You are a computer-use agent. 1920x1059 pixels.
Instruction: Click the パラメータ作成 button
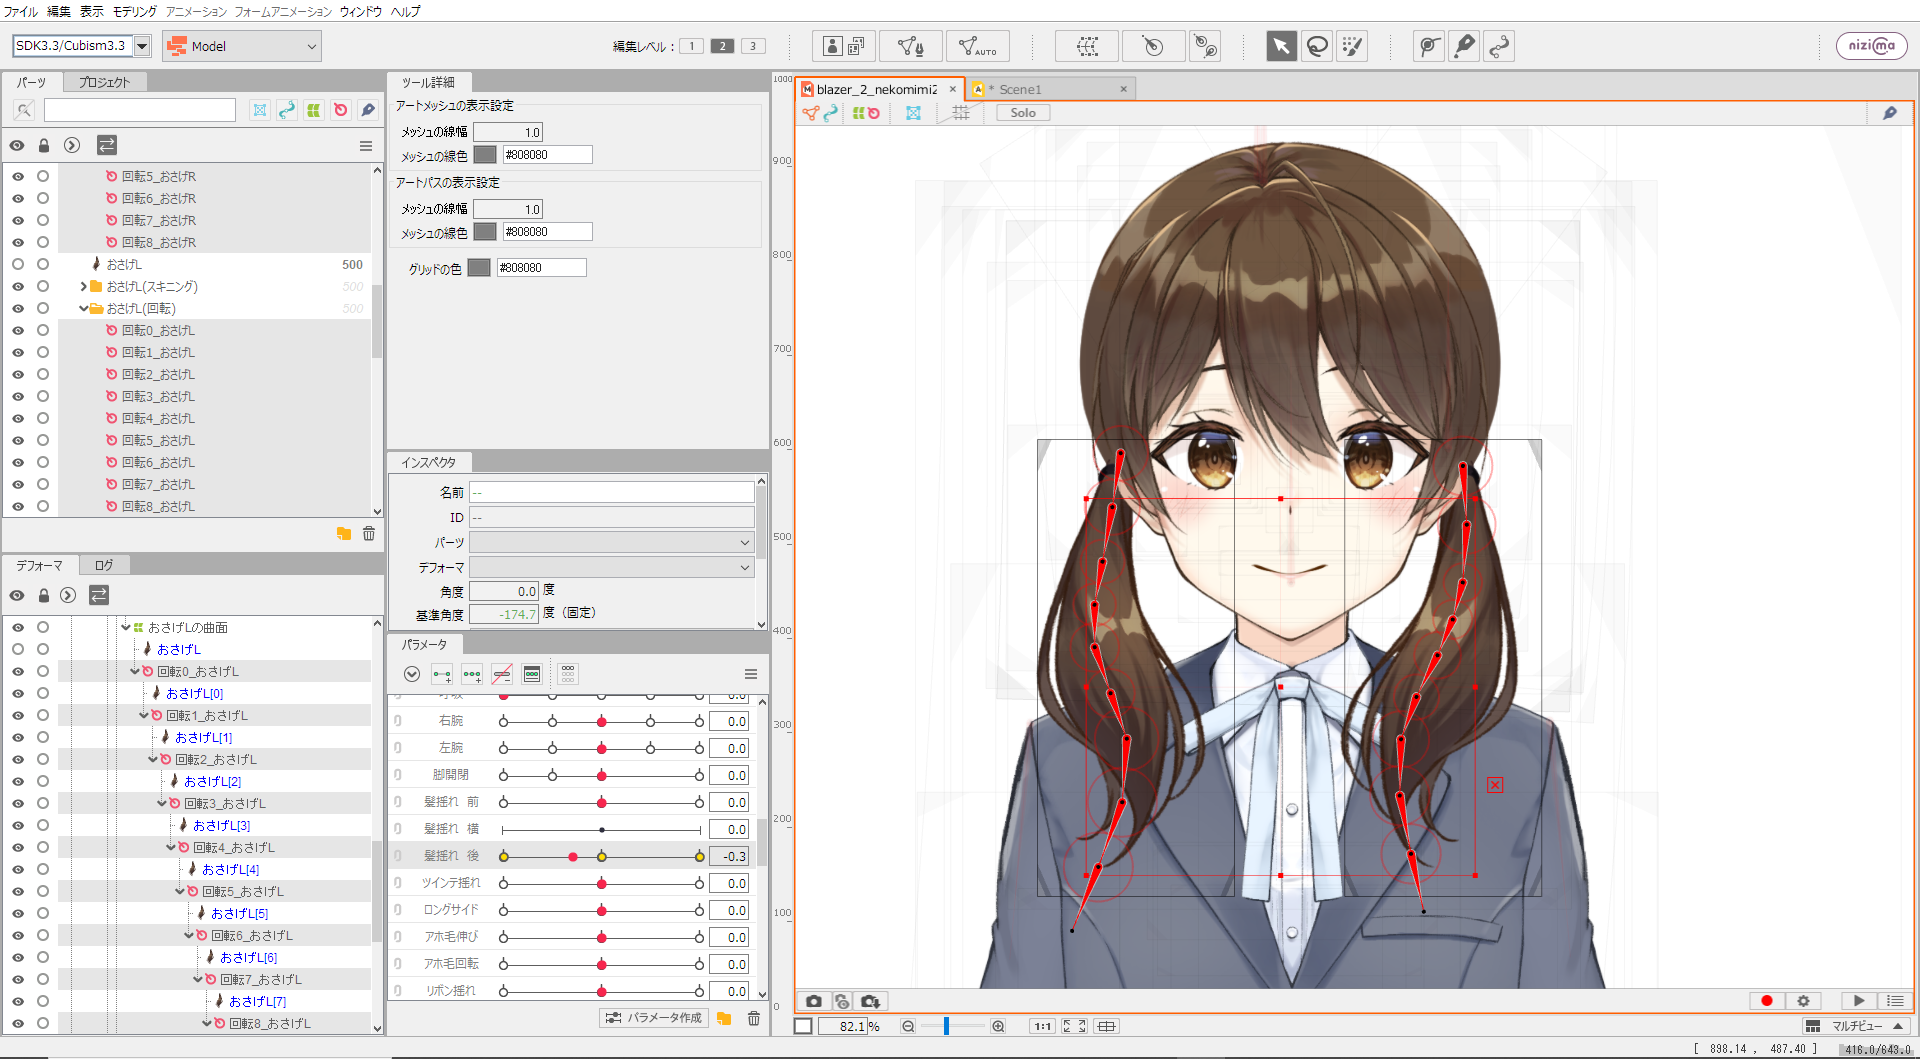click(x=654, y=1018)
